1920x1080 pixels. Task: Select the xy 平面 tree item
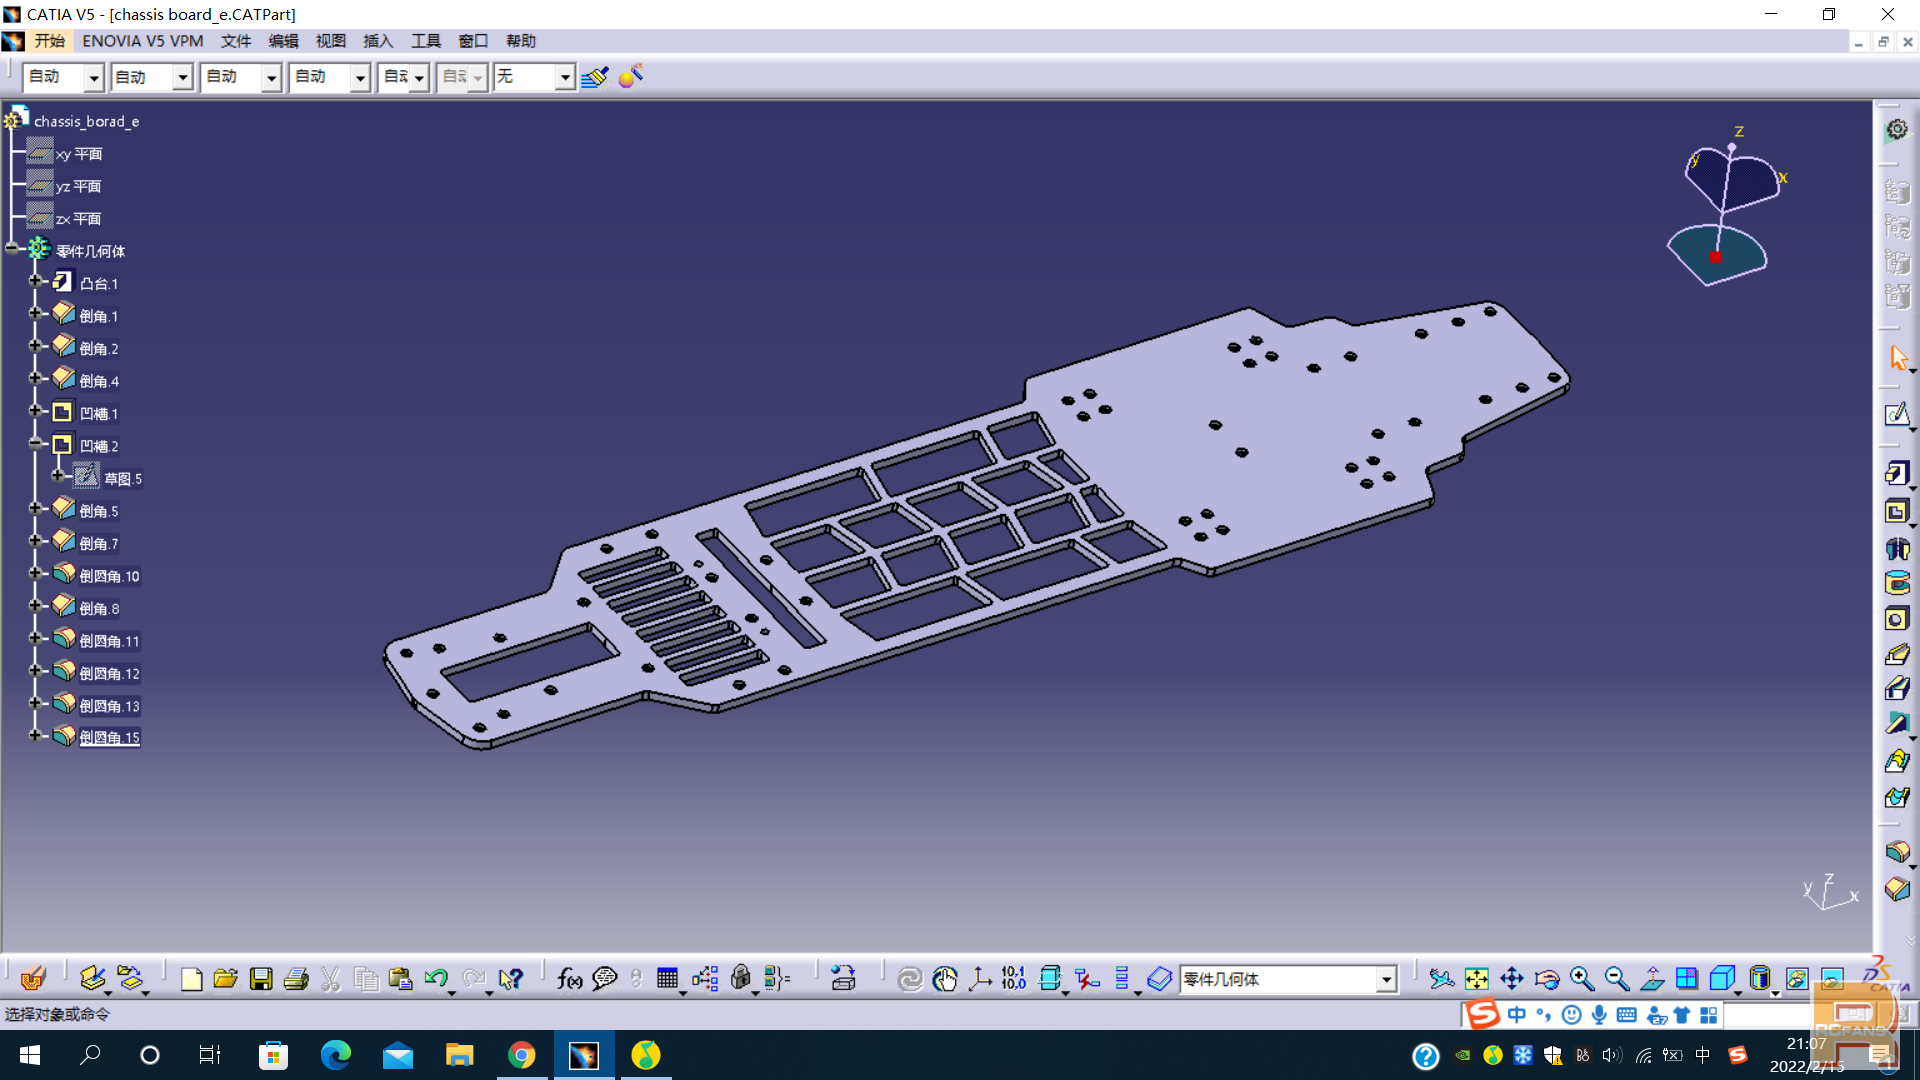[x=79, y=154]
